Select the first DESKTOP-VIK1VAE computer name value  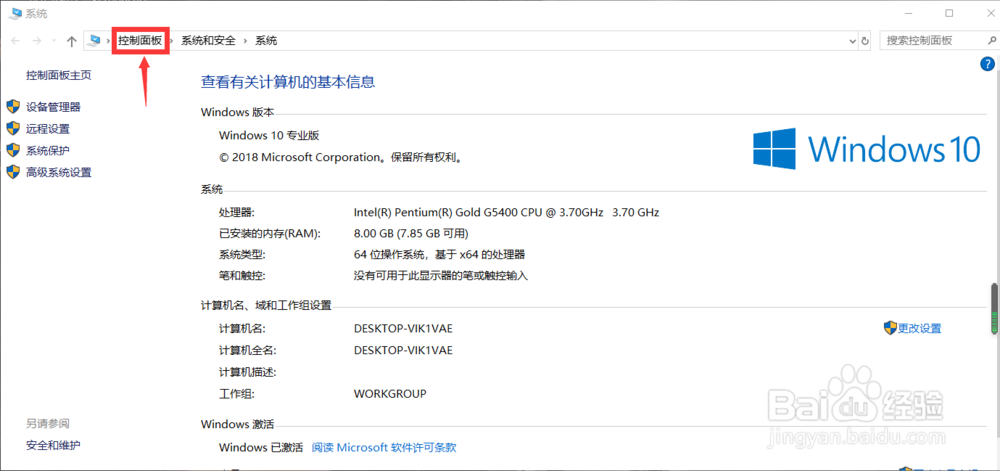point(403,329)
